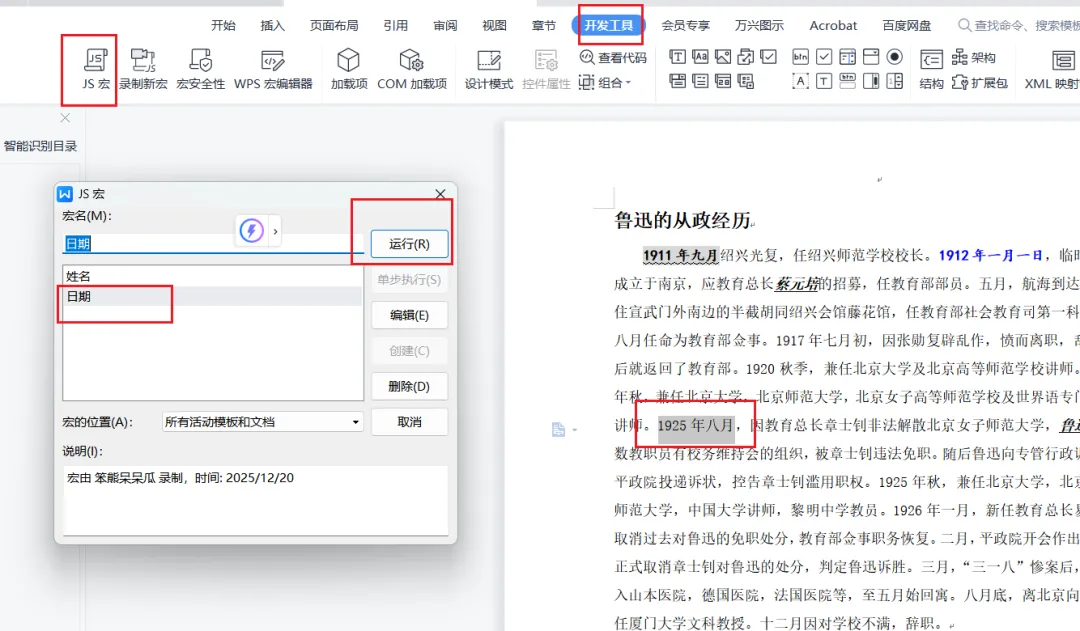Open XML 映射 pane
The image size is (1080, 631).
(1052, 69)
